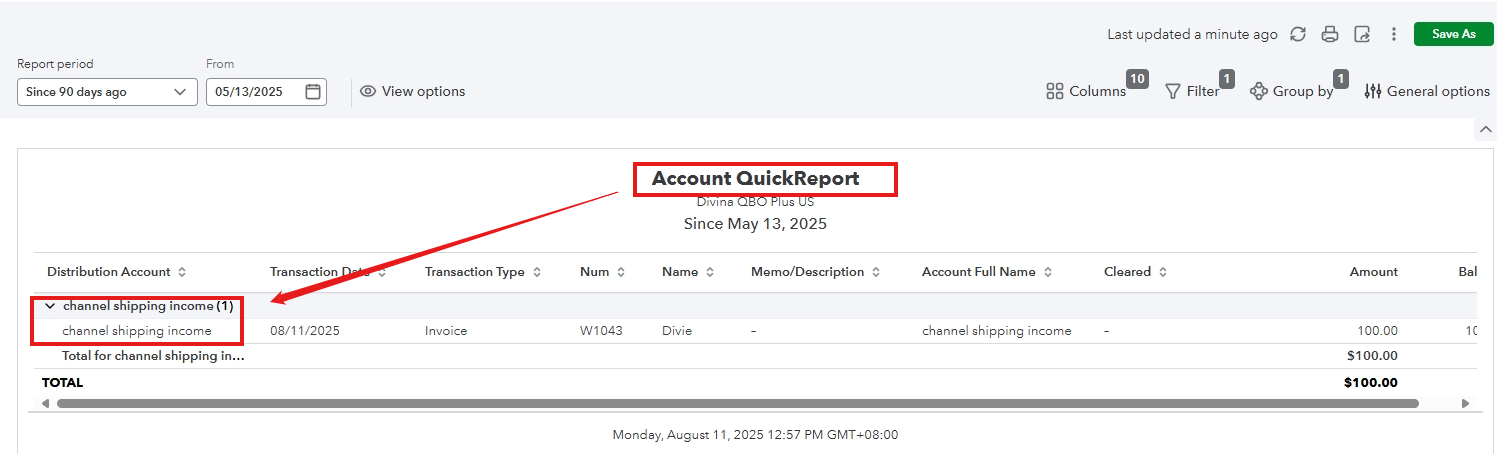Click the horizontal scrollbar of report

click(737, 403)
